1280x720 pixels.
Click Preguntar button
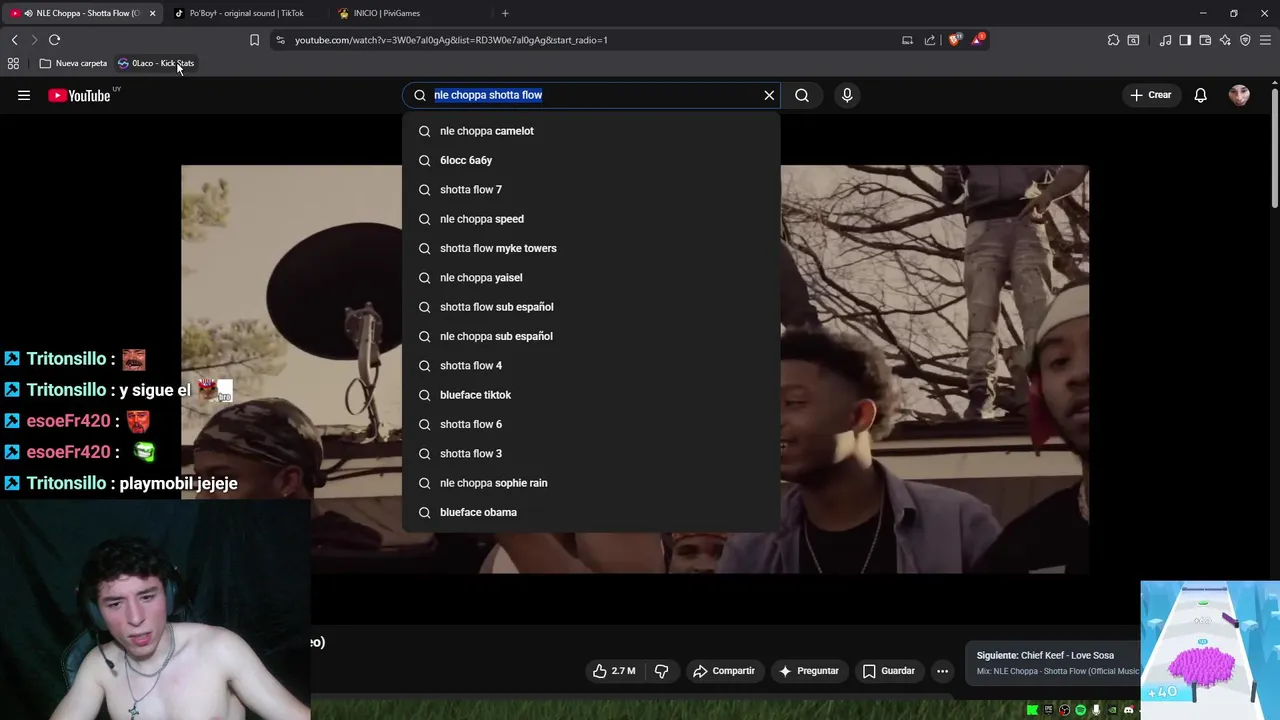pos(809,671)
